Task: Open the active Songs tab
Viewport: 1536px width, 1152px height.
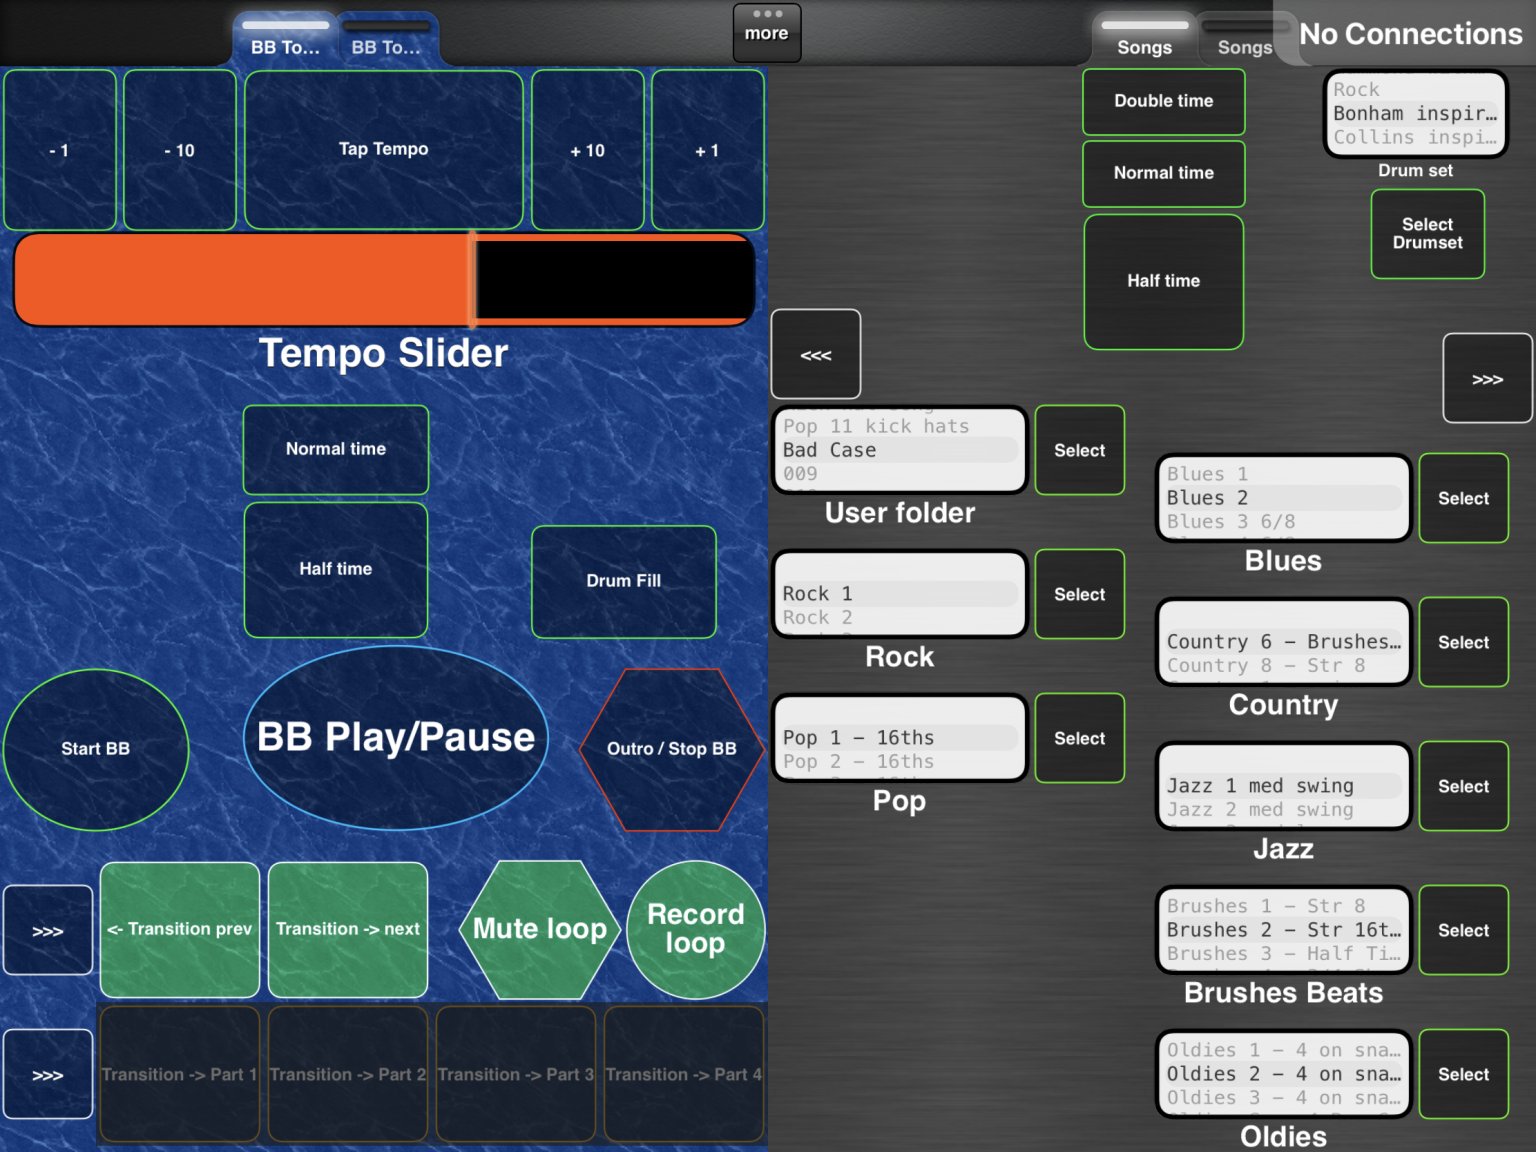Action: pyautogui.click(x=1144, y=40)
